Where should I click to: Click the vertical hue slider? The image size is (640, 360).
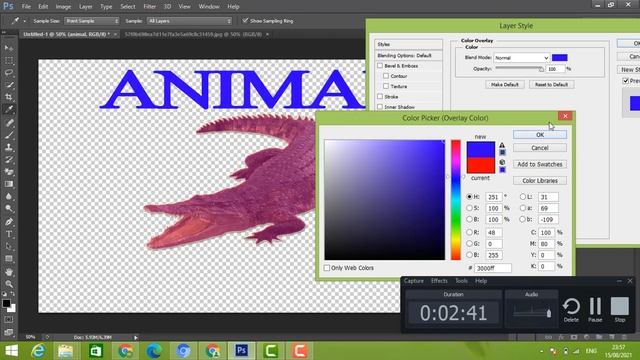(456, 200)
